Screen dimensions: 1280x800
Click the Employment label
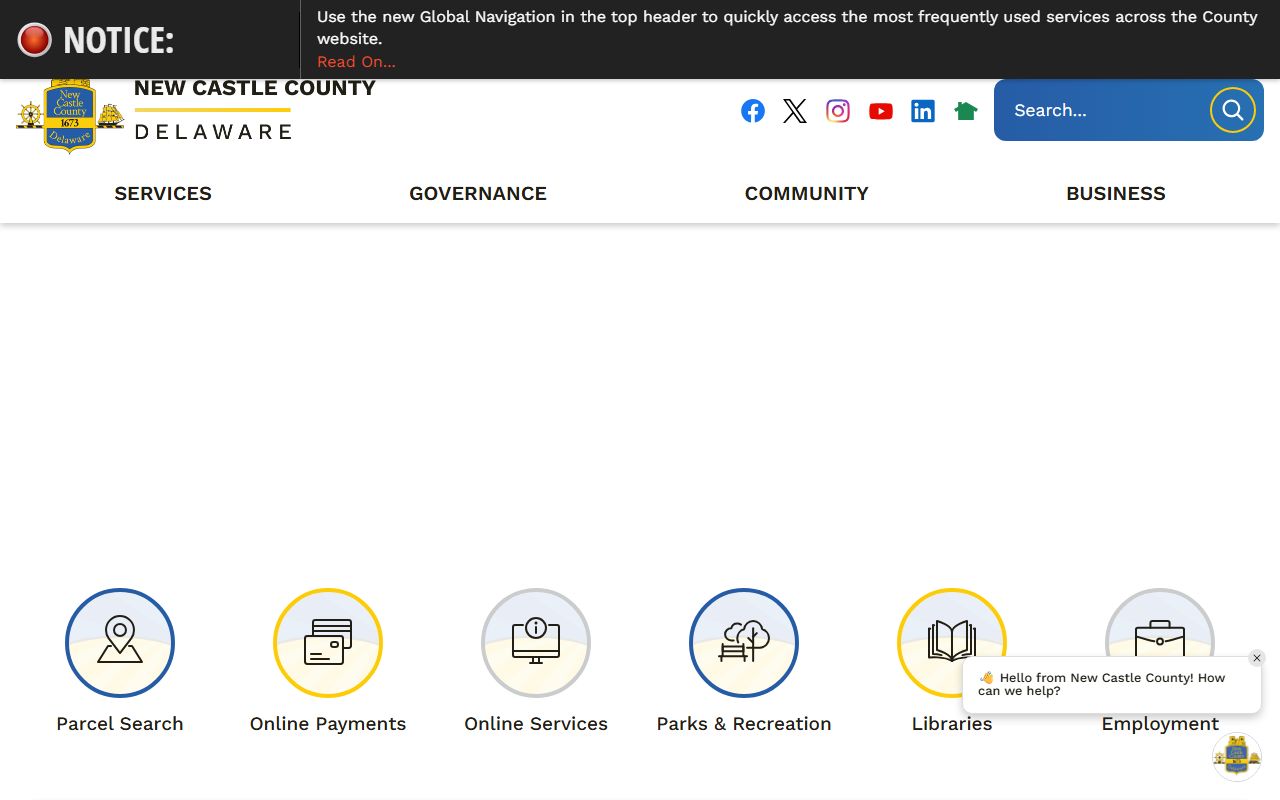(x=1160, y=724)
